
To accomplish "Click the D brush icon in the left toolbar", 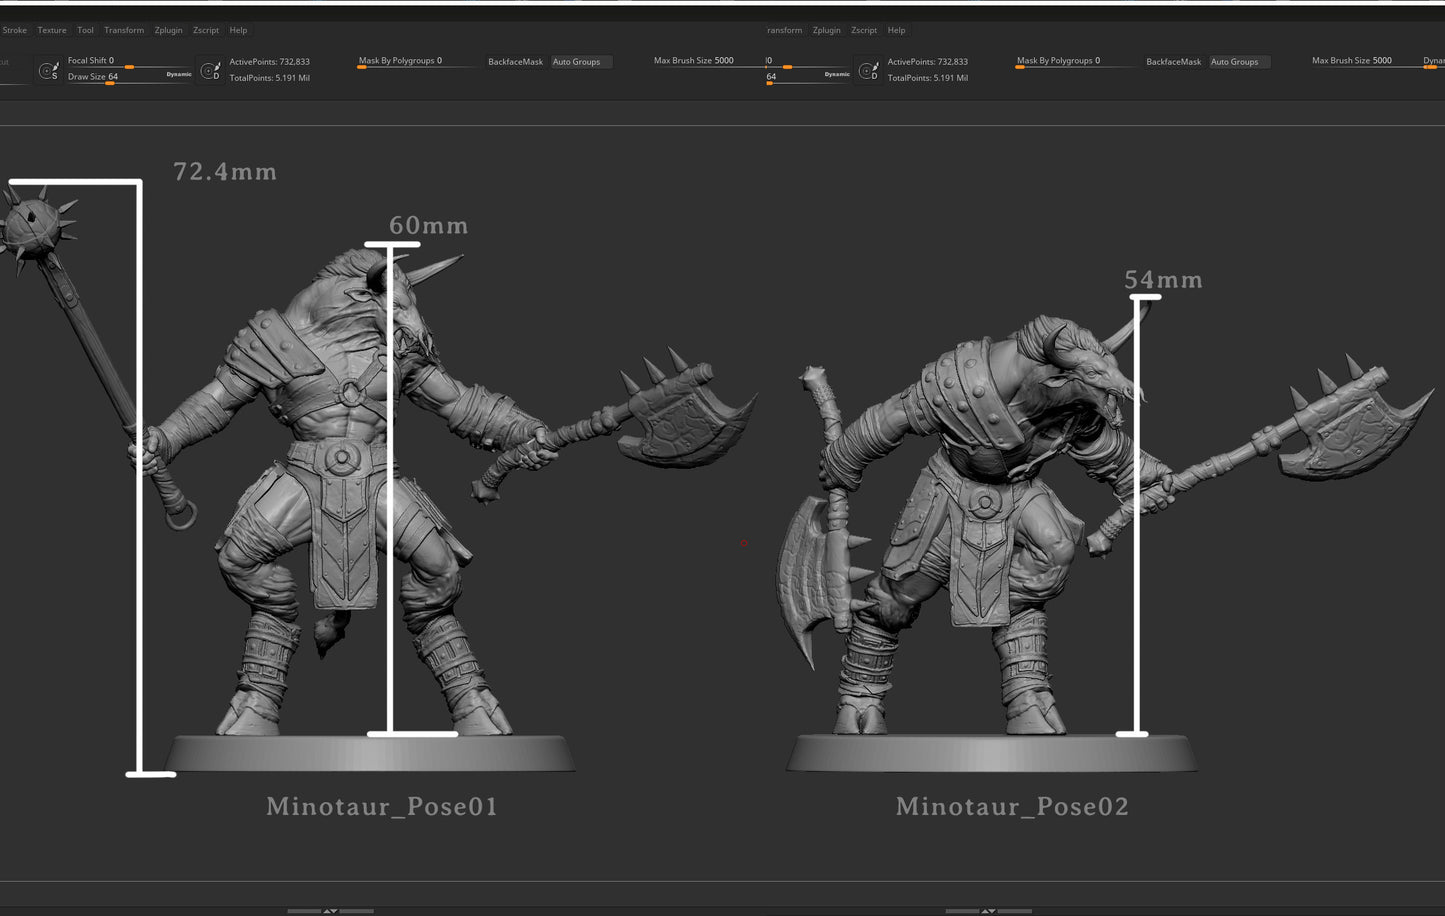I will (210, 70).
